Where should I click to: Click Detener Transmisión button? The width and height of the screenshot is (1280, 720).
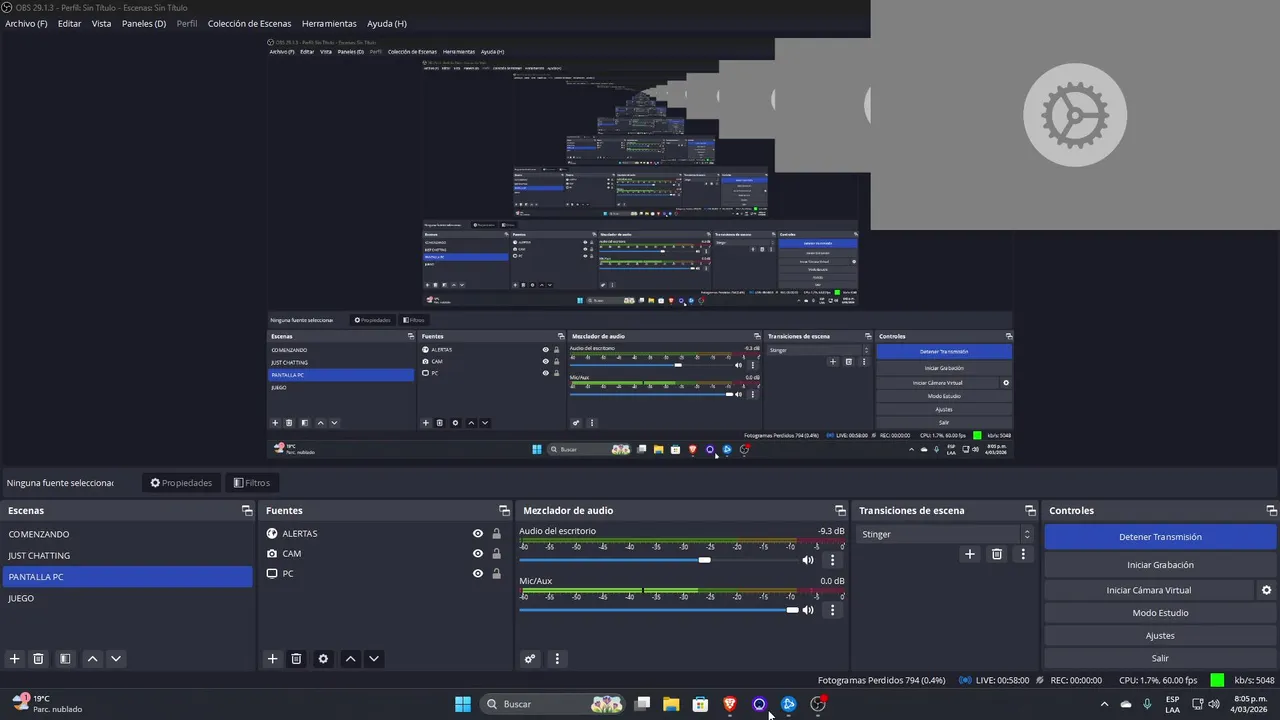(x=1160, y=537)
